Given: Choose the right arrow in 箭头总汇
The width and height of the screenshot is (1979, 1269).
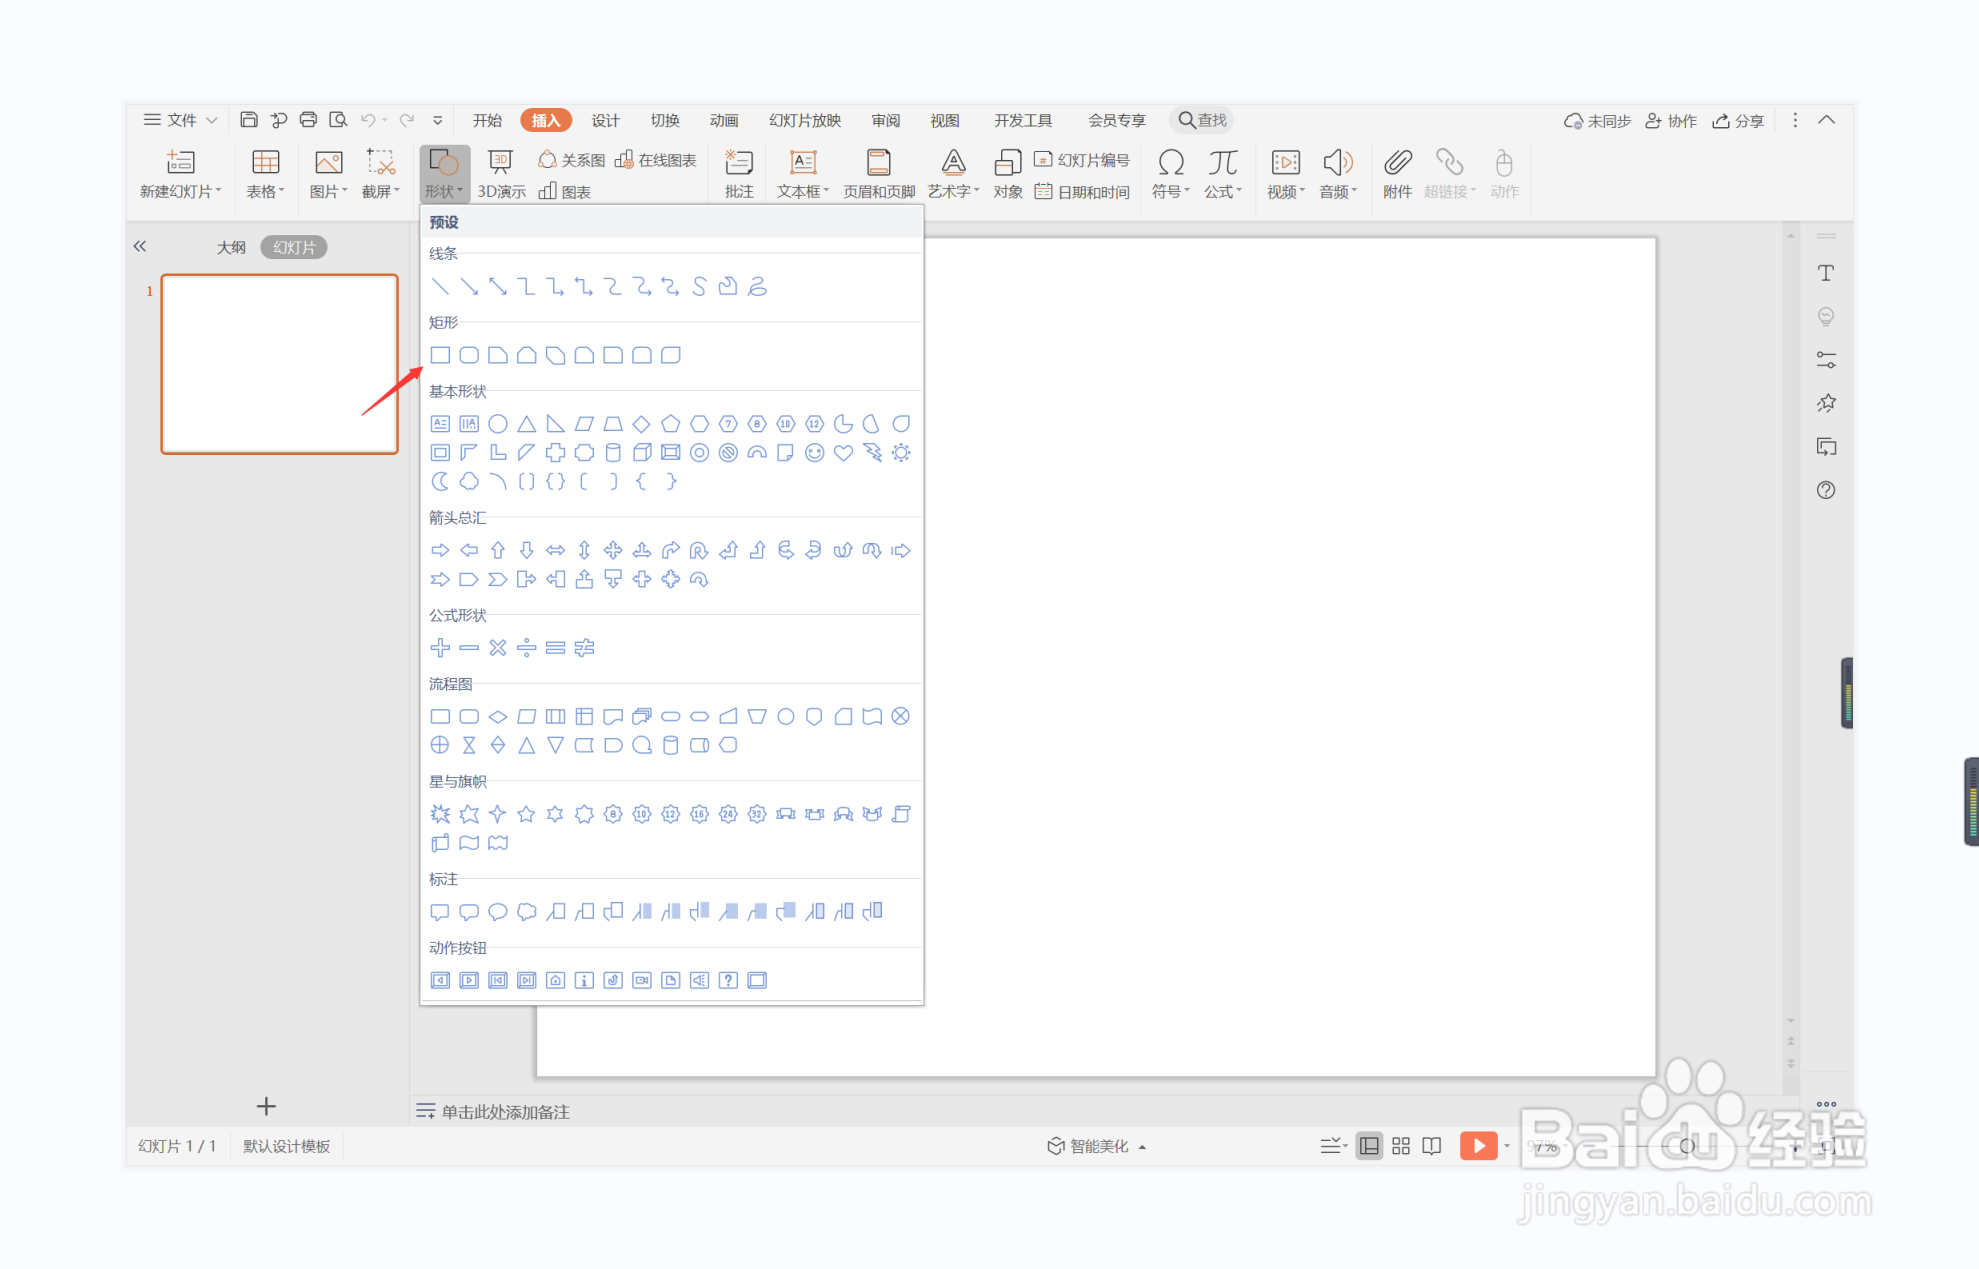Looking at the screenshot, I should click(x=440, y=550).
